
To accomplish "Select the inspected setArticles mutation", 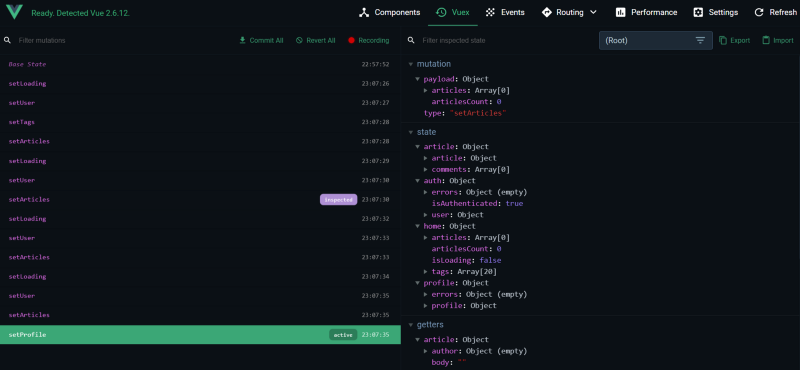I will (200, 200).
